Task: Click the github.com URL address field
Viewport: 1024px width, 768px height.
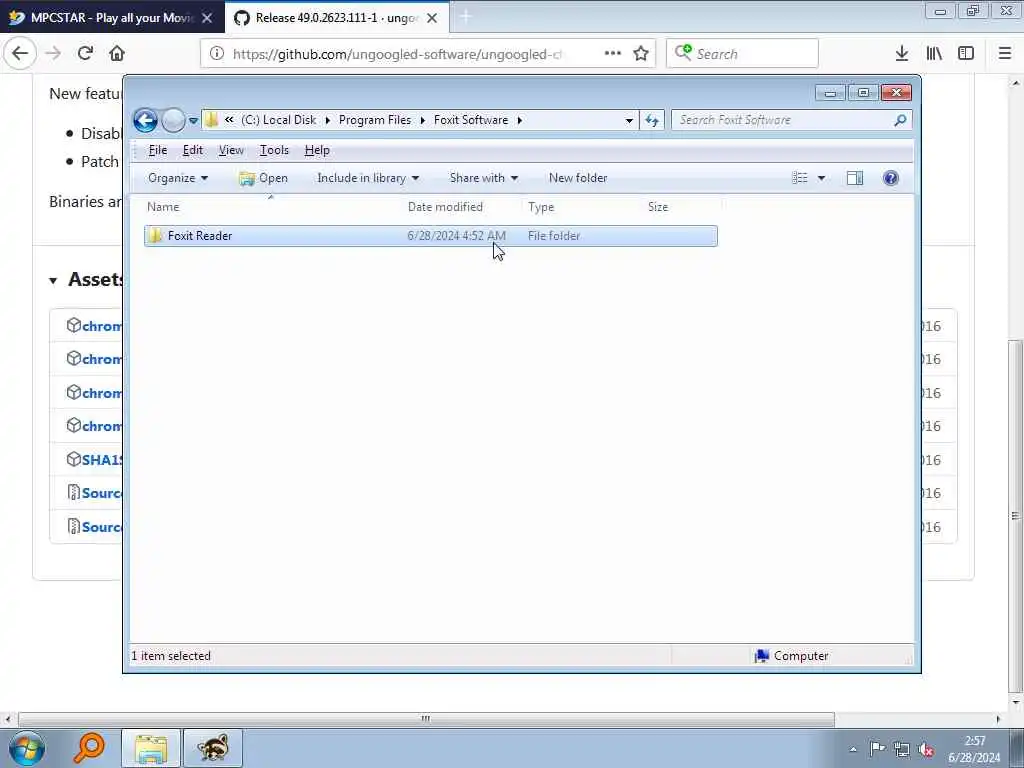Action: pyautogui.click(x=398, y=54)
